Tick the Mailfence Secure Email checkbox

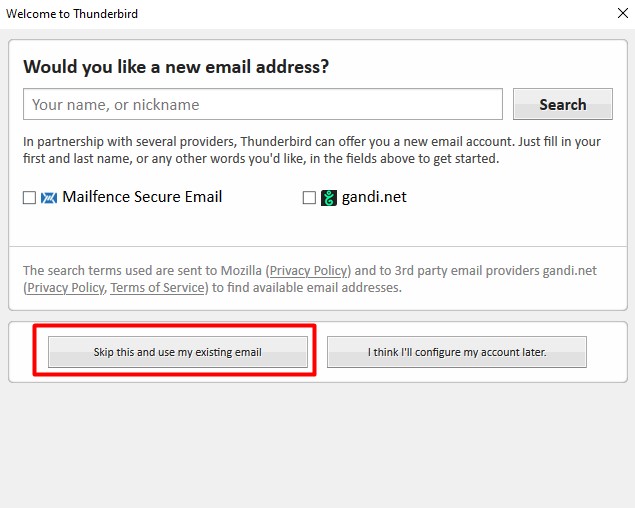click(x=30, y=198)
